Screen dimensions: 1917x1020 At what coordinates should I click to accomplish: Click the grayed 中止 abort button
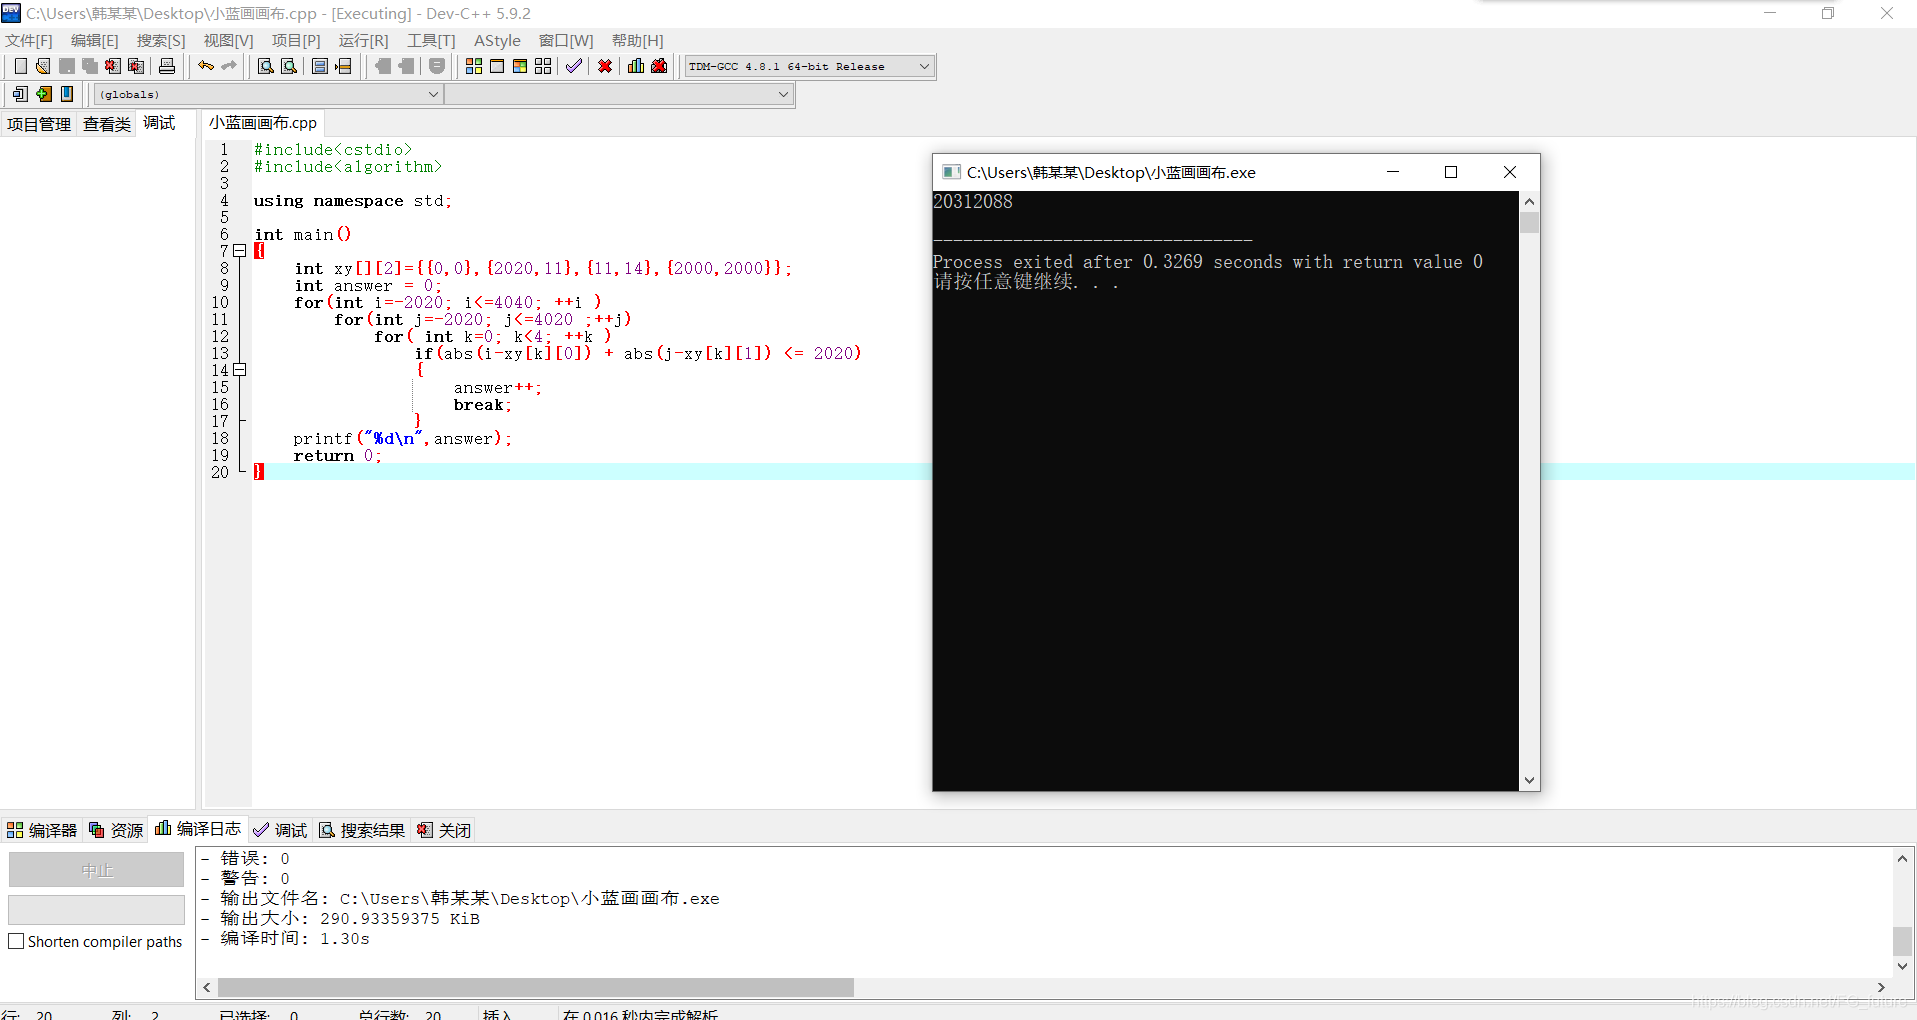[x=97, y=870]
